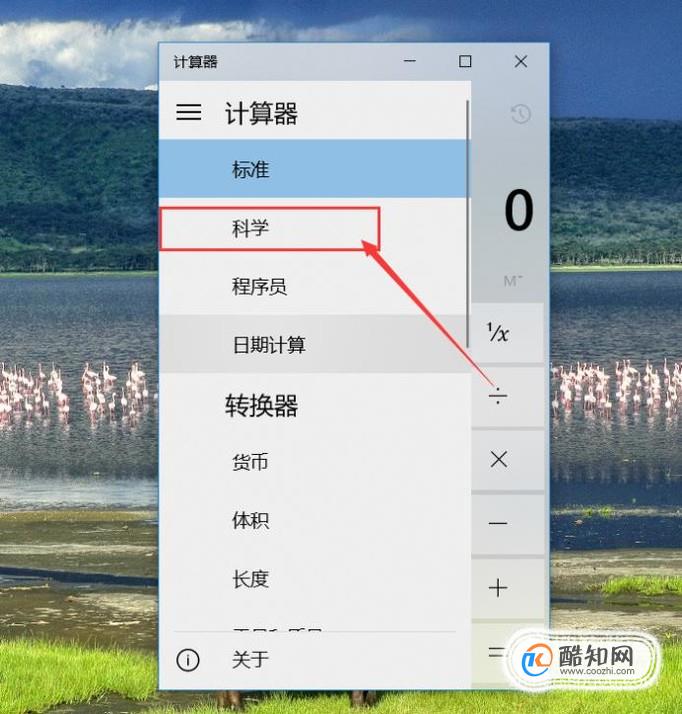Choose 程序员 programmer mode
682x714 pixels.
(313, 286)
